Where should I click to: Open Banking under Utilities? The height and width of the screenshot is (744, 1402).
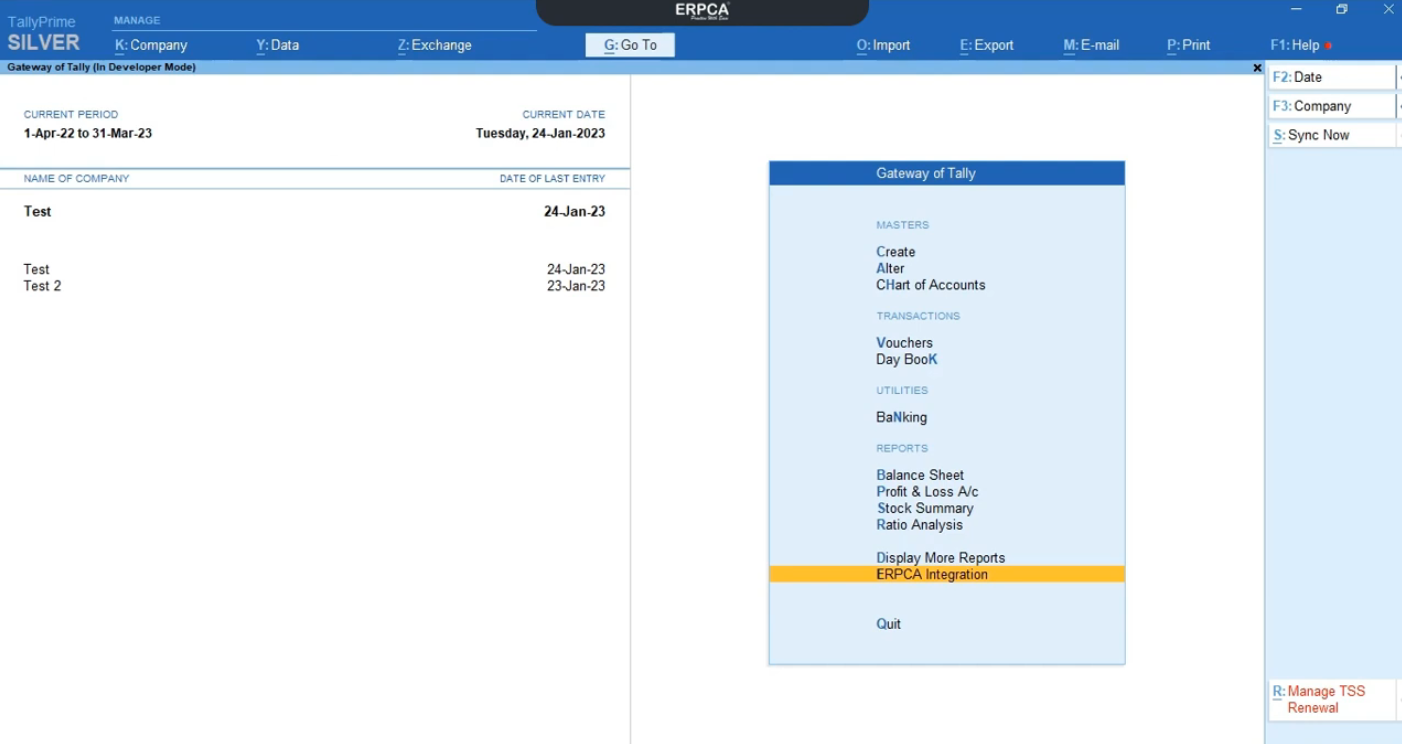click(901, 417)
